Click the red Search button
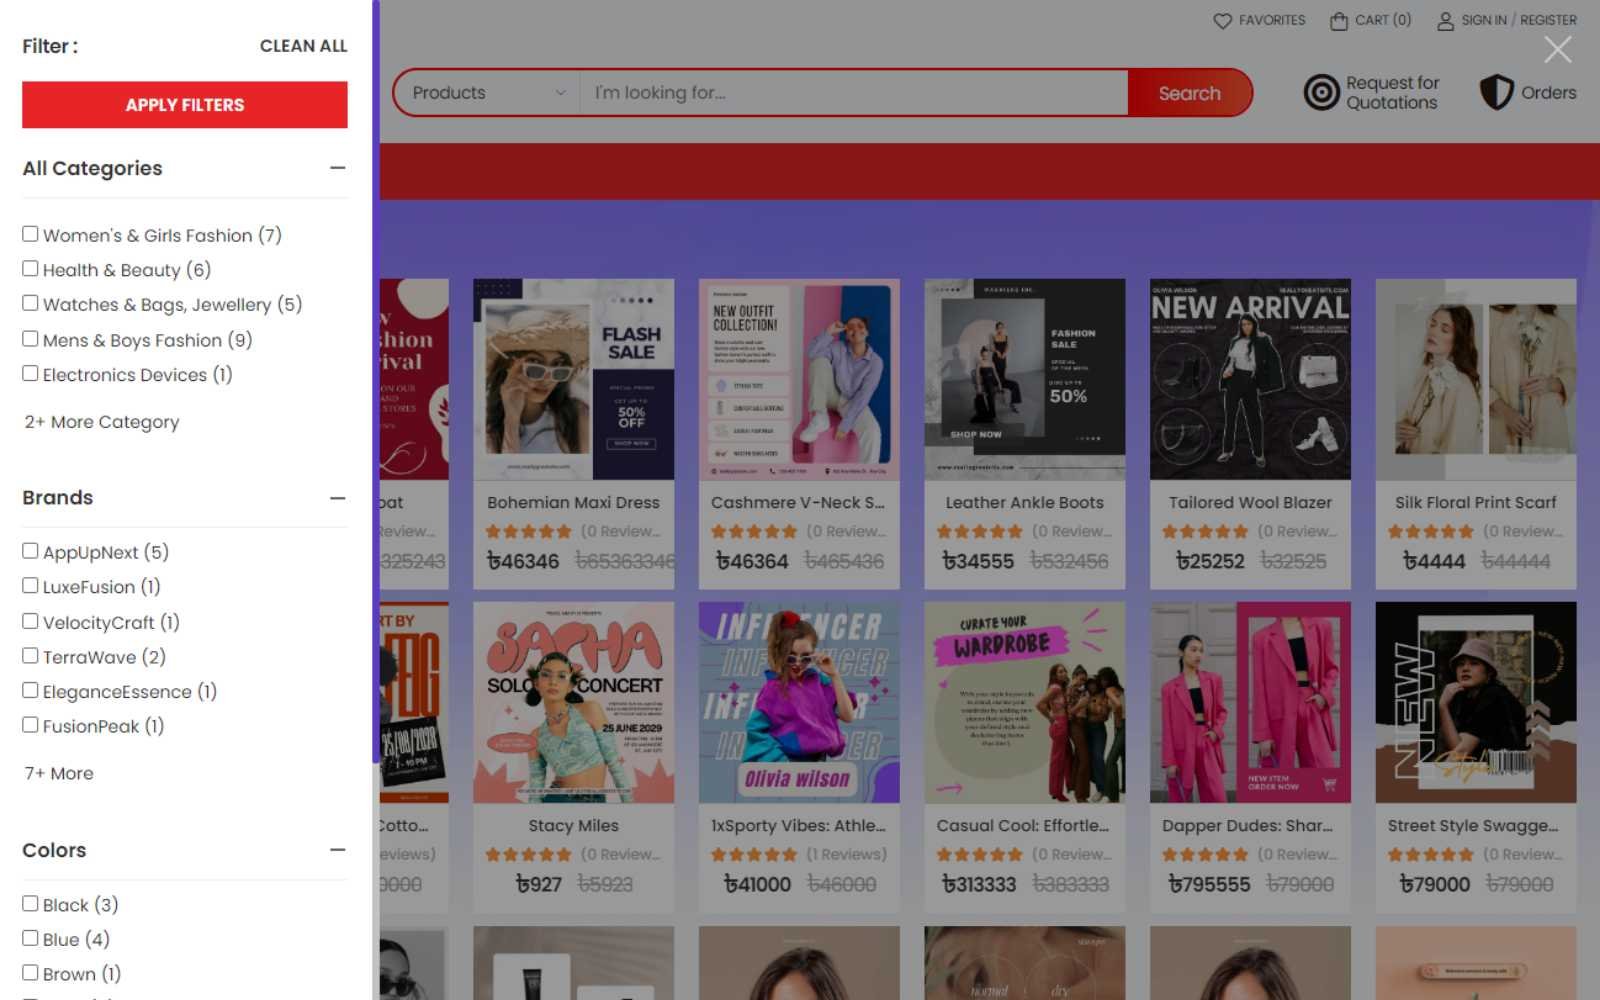This screenshot has height=1000, width=1600. 1189,93
